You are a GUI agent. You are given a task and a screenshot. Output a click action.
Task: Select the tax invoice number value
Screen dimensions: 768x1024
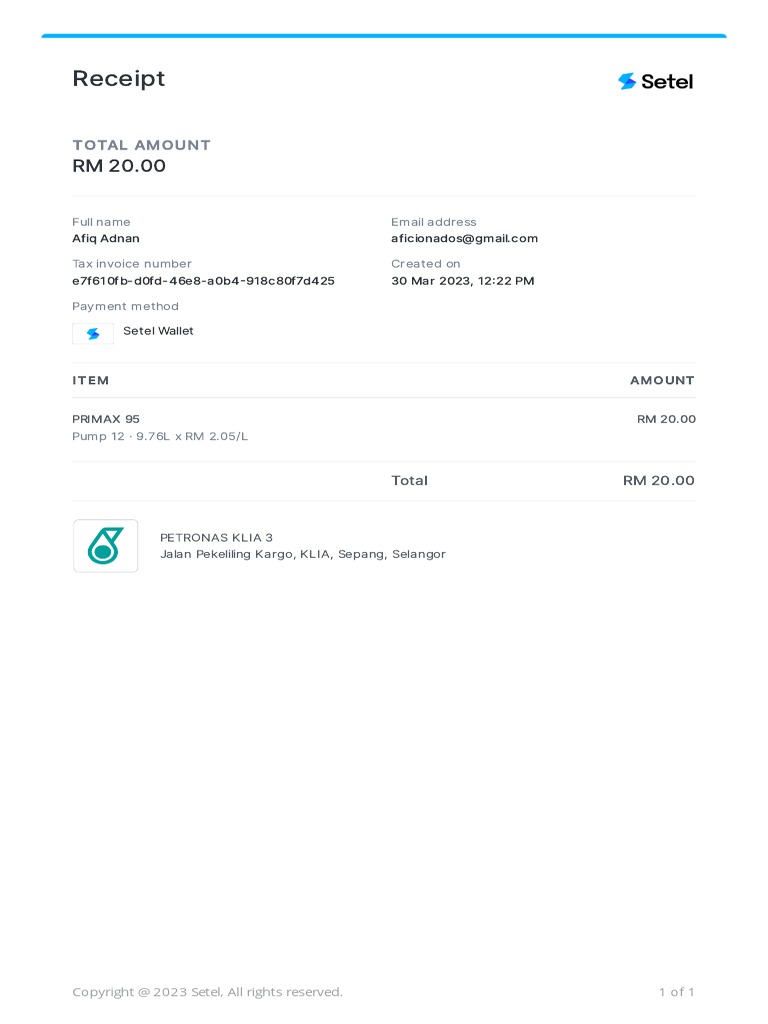[x=203, y=281]
